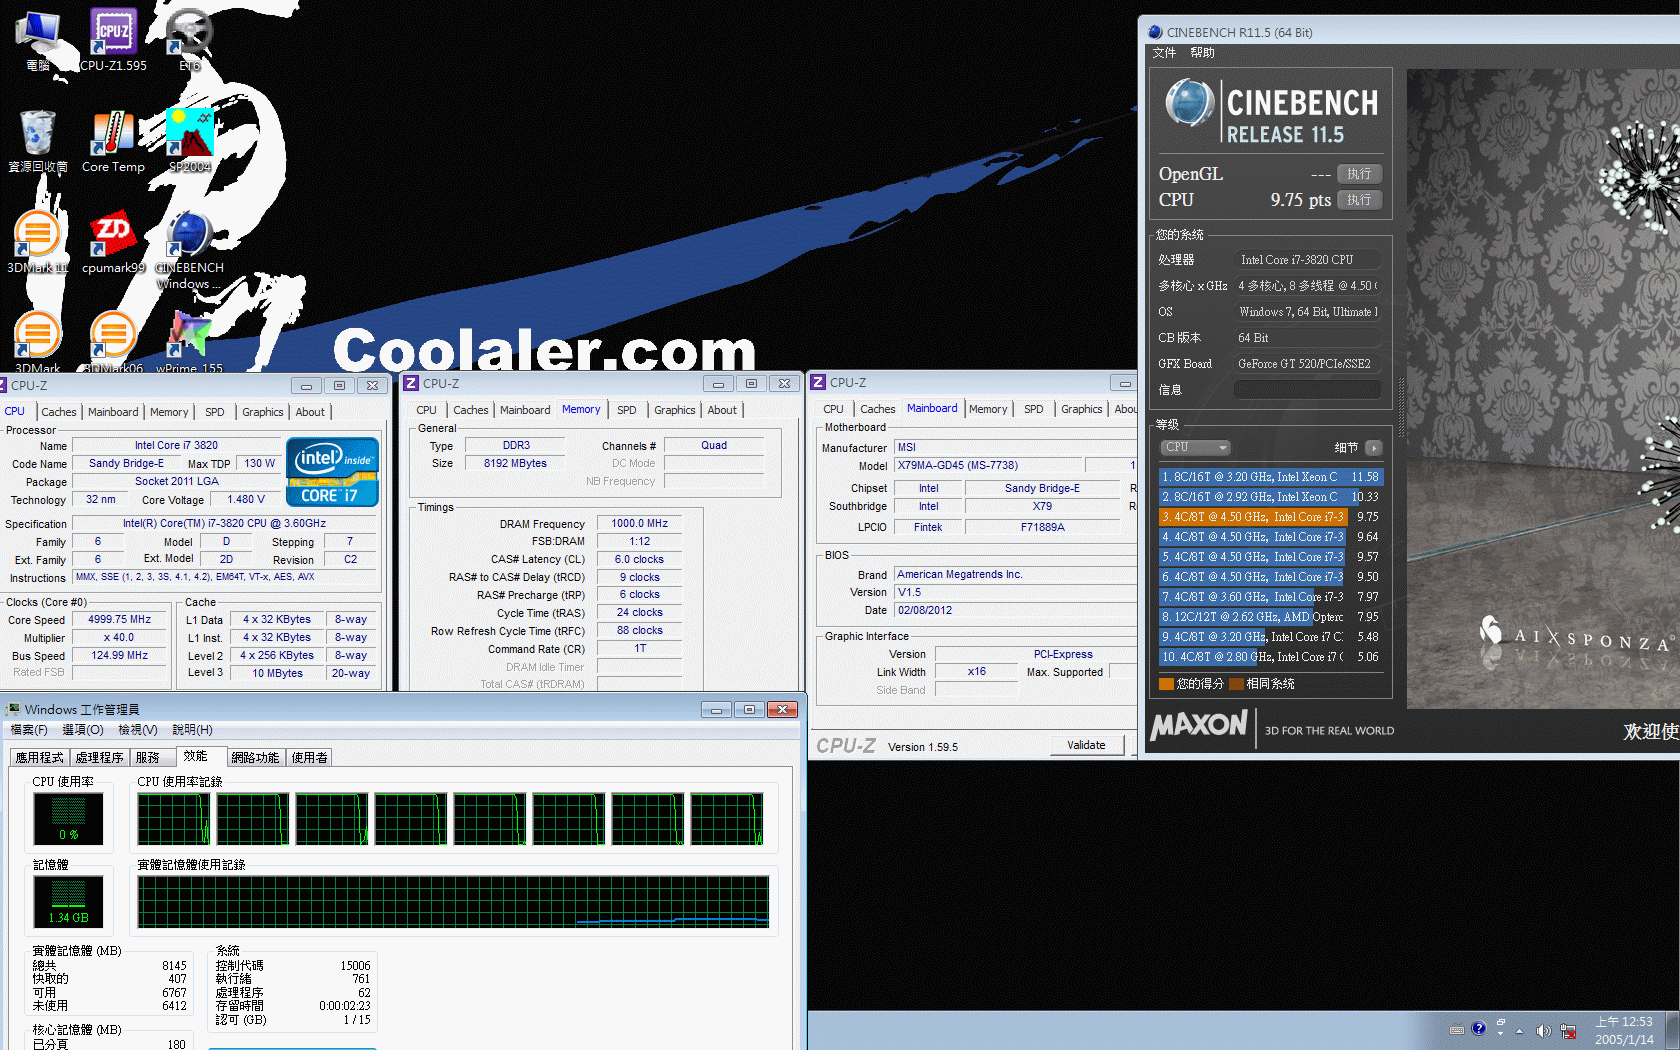This screenshot has height=1050, width=1680.
Task: Click the 信息 info field in CINEBENCH
Action: point(1307,390)
